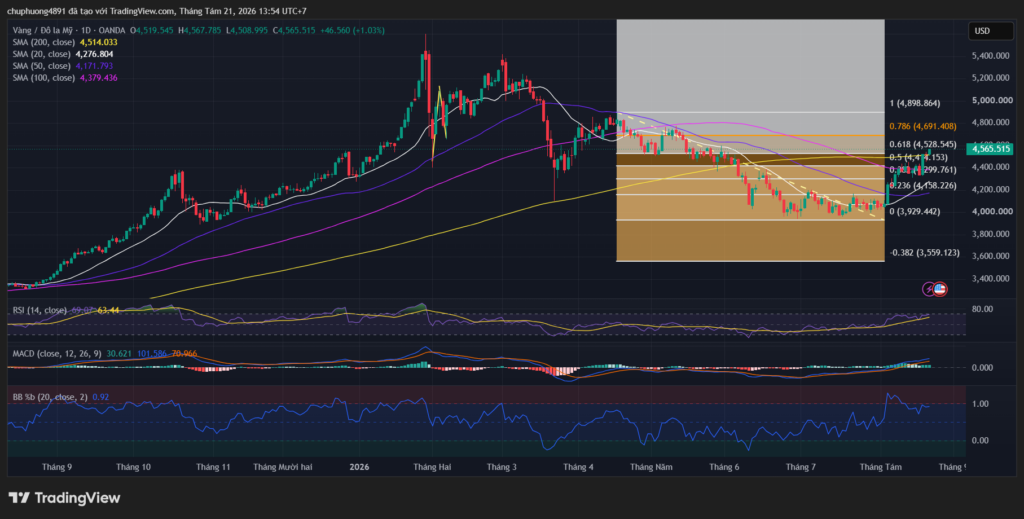1024x519 pixels.
Task: Click the closing price value C4,565.515
Action: (294, 30)
